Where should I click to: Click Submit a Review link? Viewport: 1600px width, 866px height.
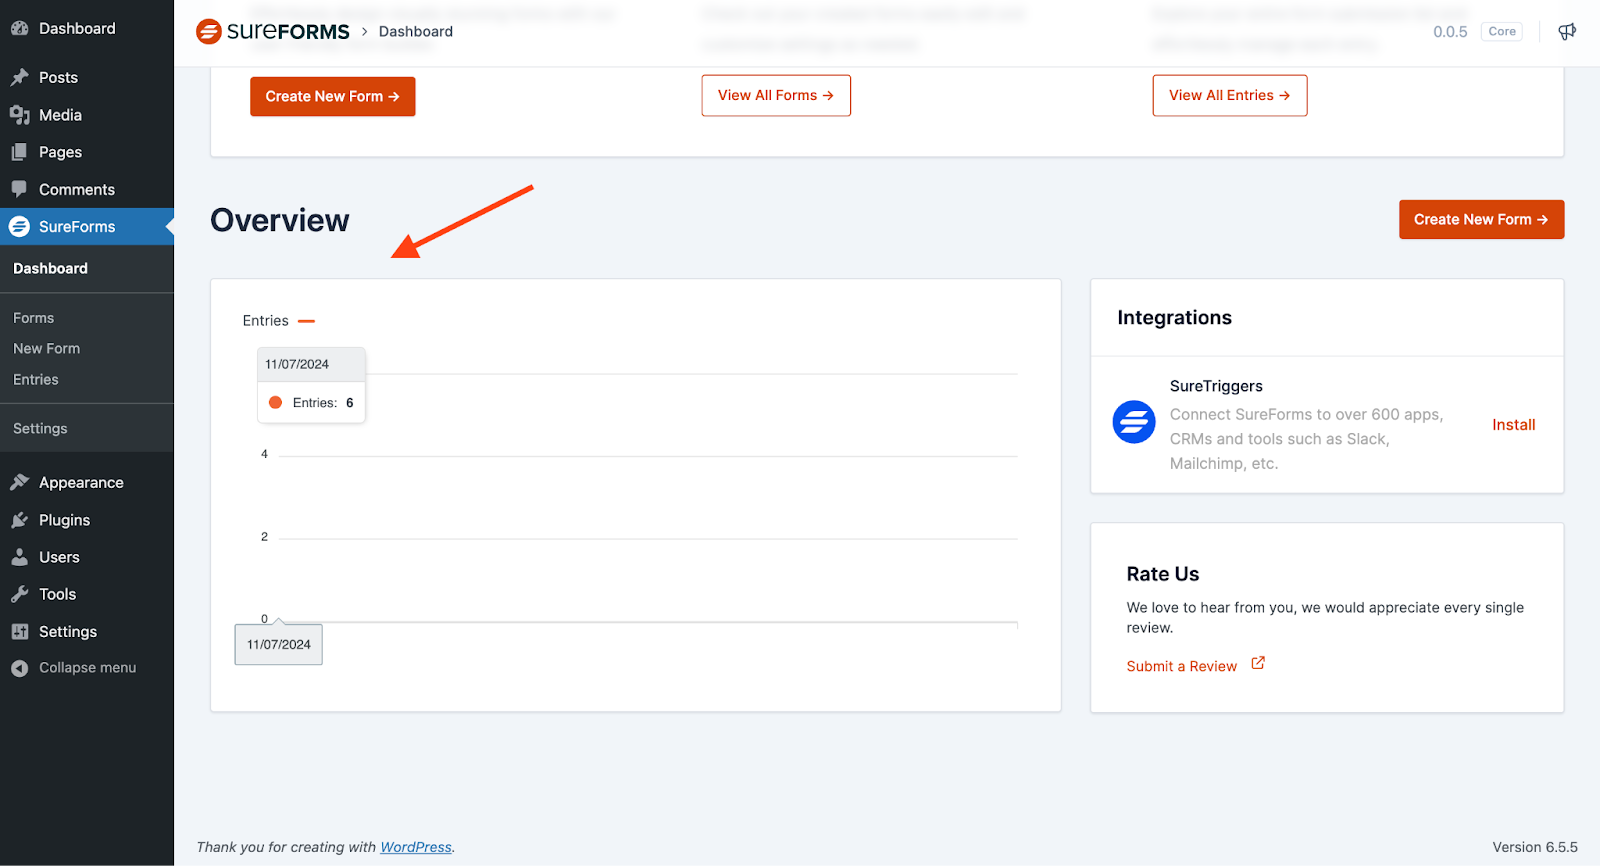1181,666
